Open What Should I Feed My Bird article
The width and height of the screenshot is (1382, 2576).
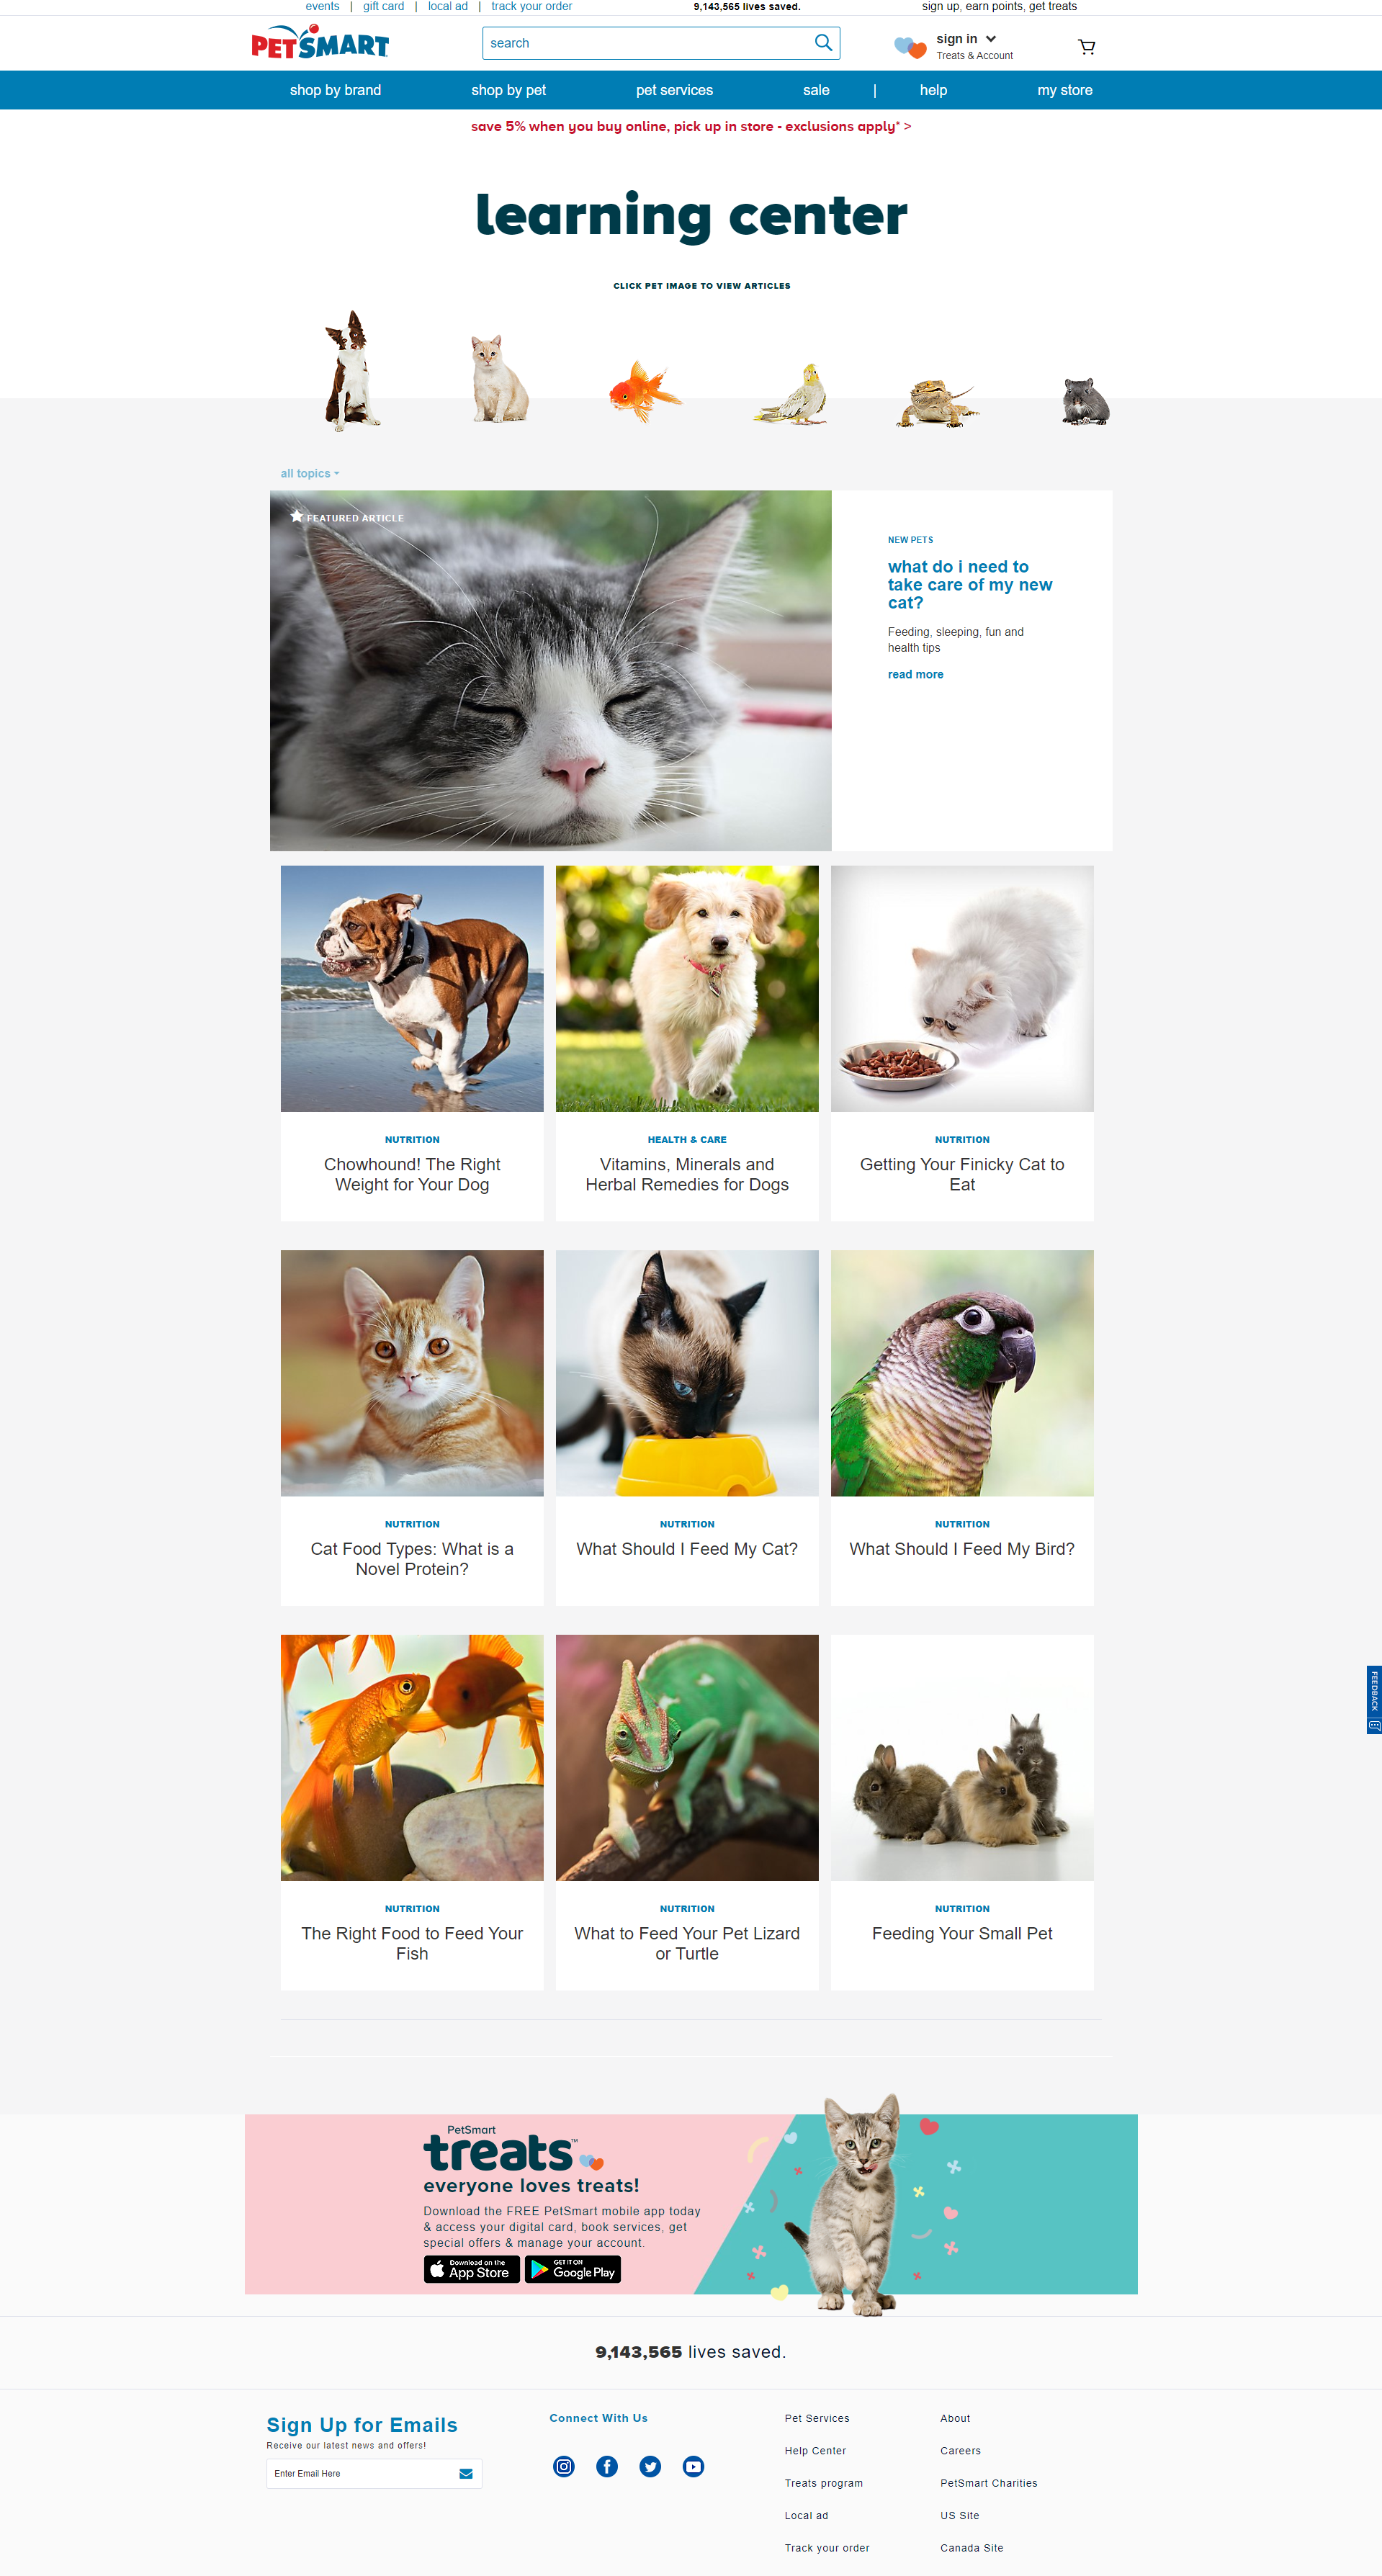[x=962, y=1549]
